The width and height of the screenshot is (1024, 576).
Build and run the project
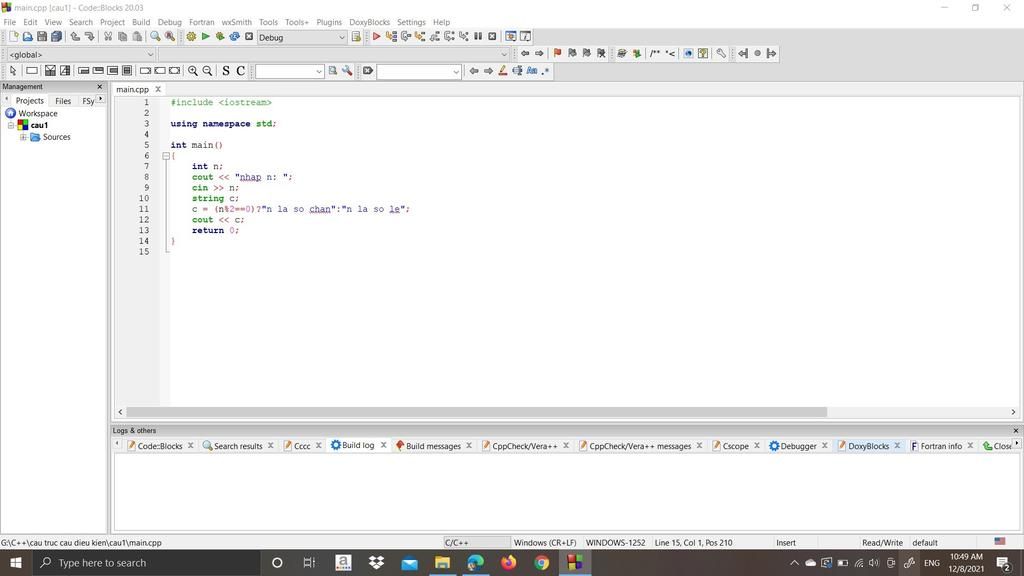click(219, 37)
